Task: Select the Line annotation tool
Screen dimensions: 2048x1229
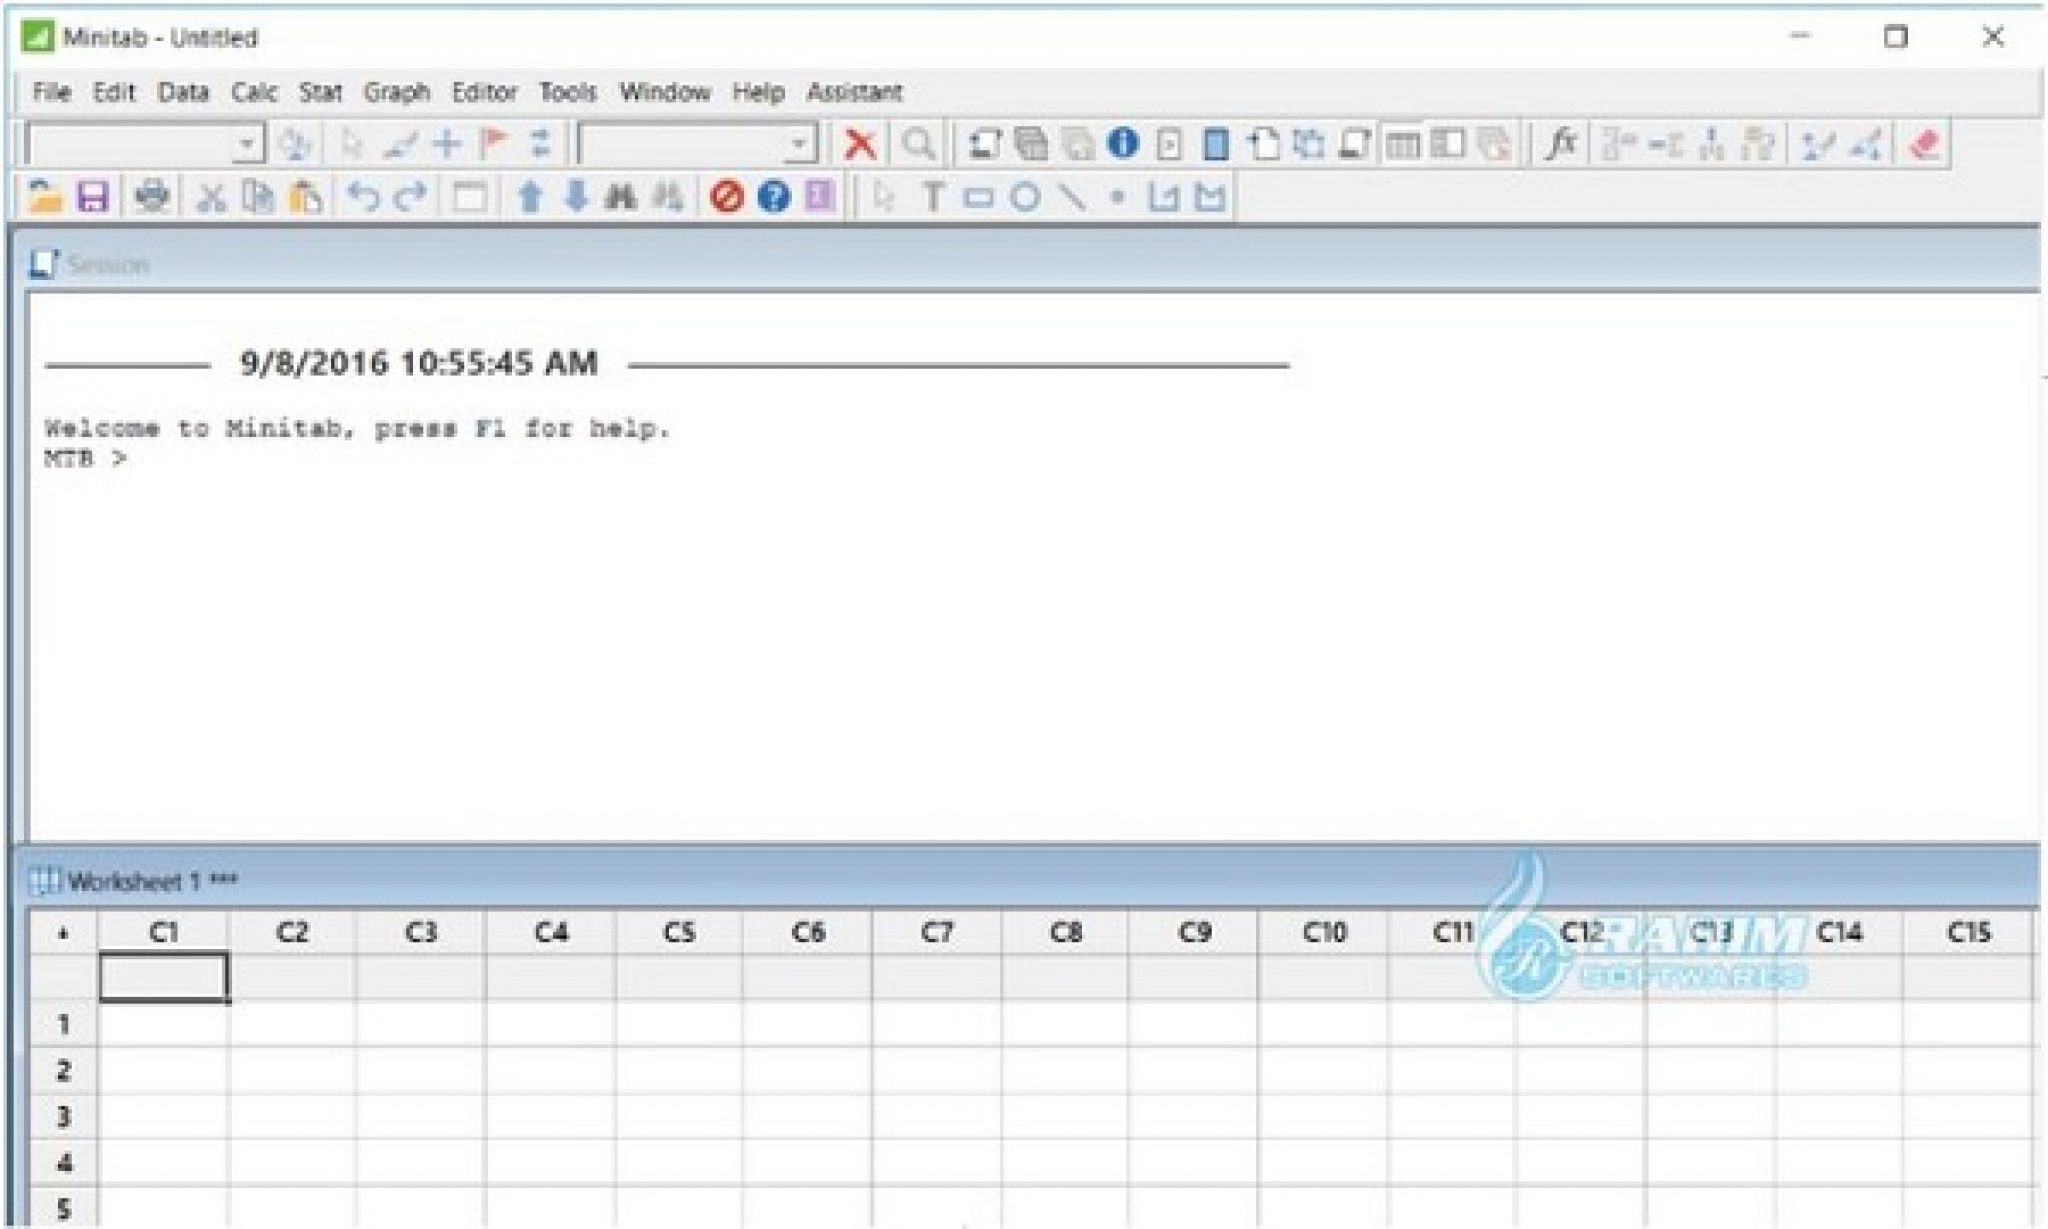Action: click(1071, 197)
